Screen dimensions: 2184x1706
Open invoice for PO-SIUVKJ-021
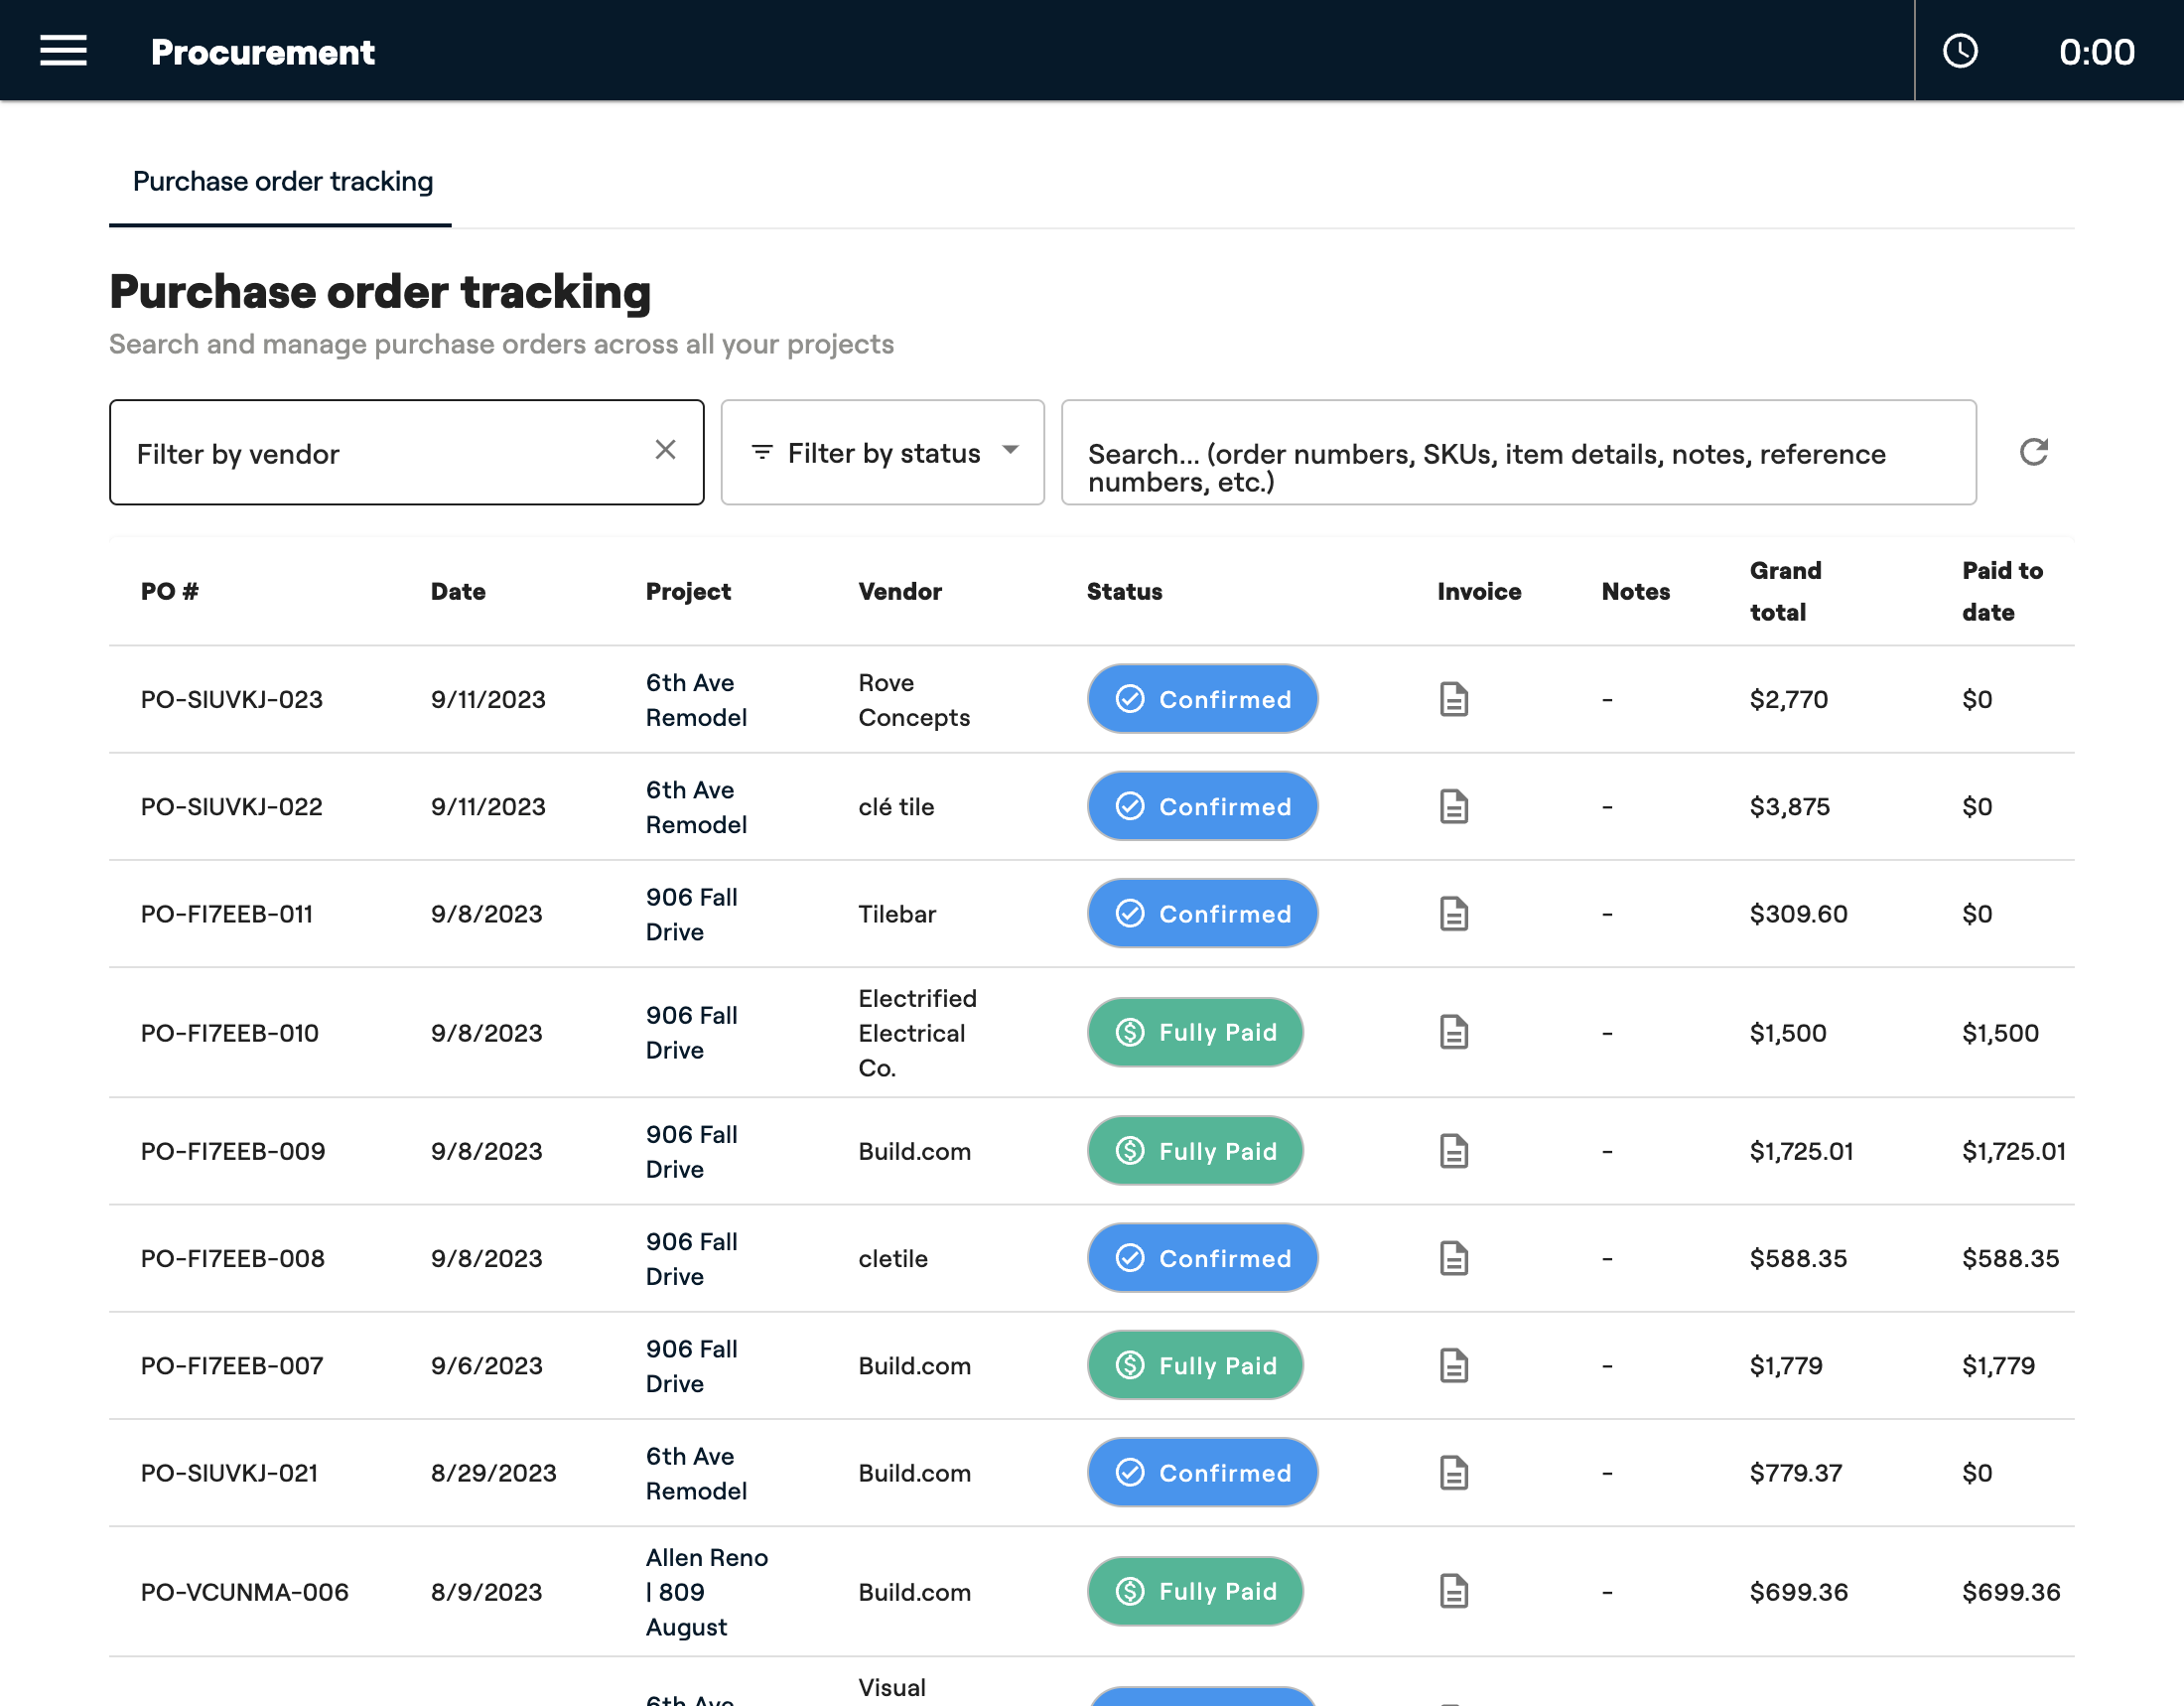click(1454, 1472)
